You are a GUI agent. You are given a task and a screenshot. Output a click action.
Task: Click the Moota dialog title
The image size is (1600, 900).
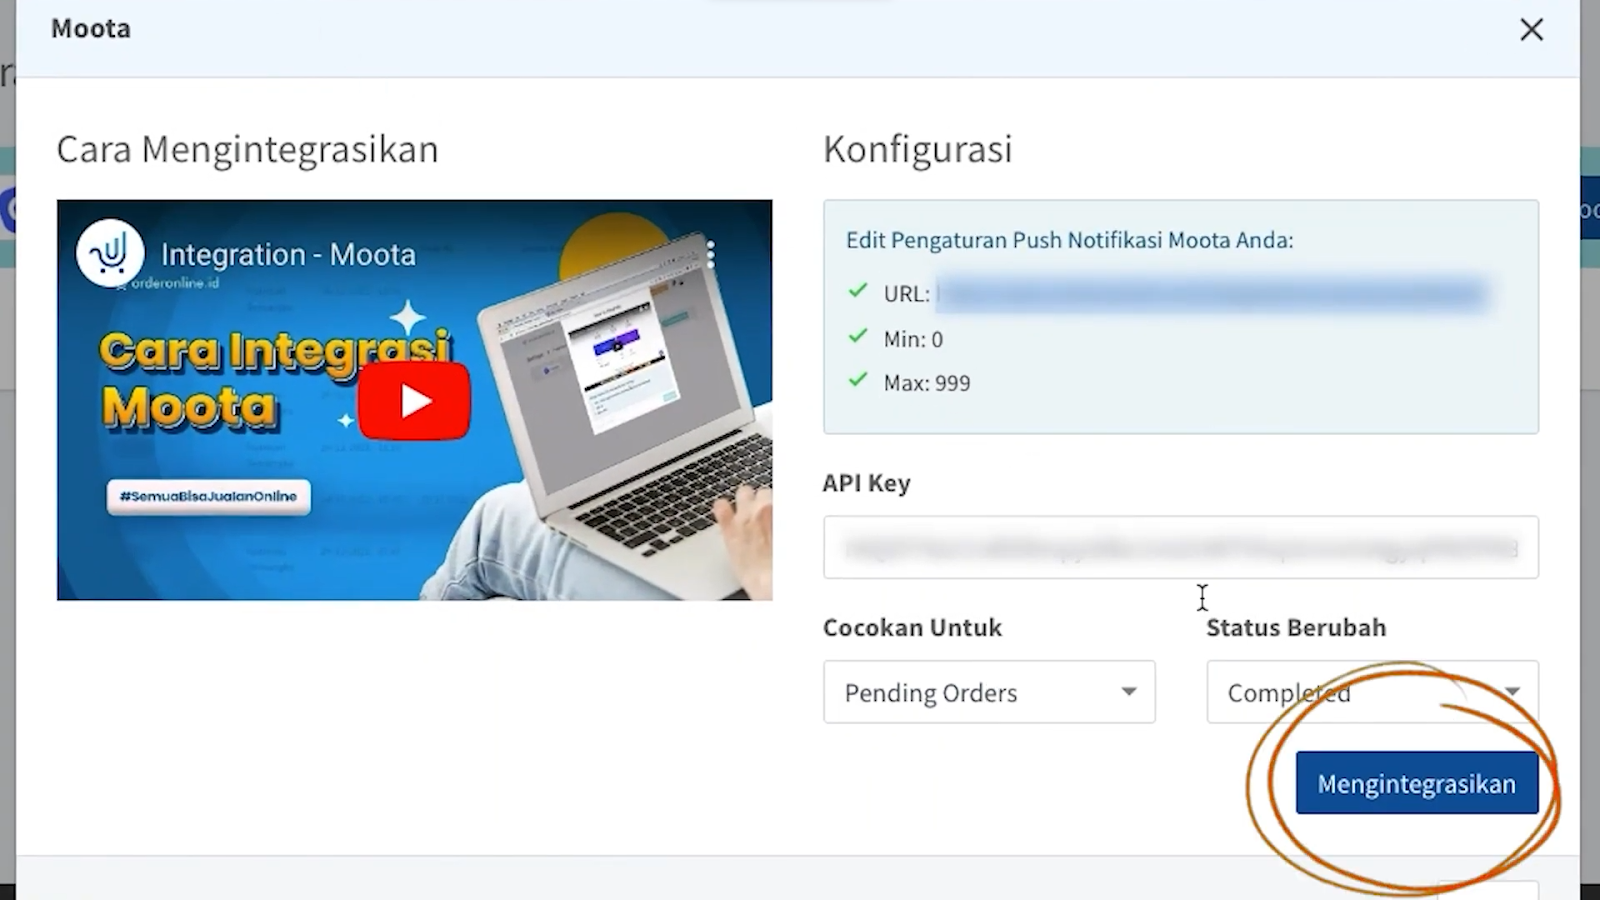click(91, 29)
